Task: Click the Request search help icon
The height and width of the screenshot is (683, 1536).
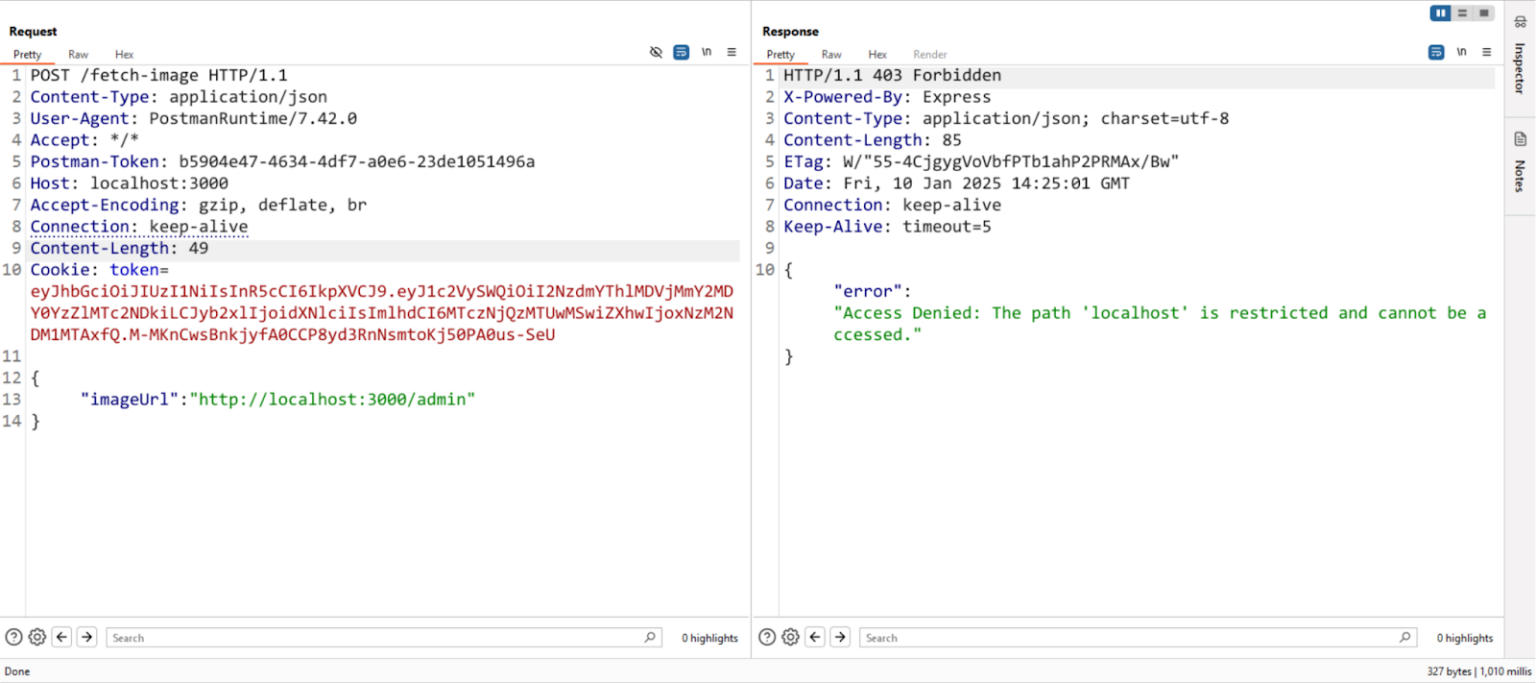Action: tap(14, 637)
